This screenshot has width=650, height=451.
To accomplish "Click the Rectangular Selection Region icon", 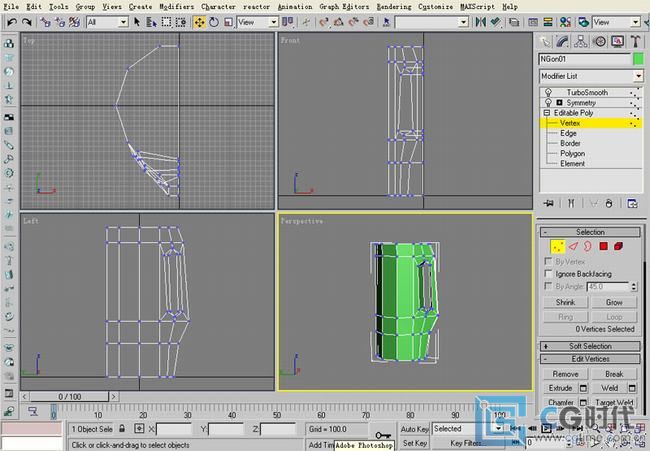I will point(166,22).
